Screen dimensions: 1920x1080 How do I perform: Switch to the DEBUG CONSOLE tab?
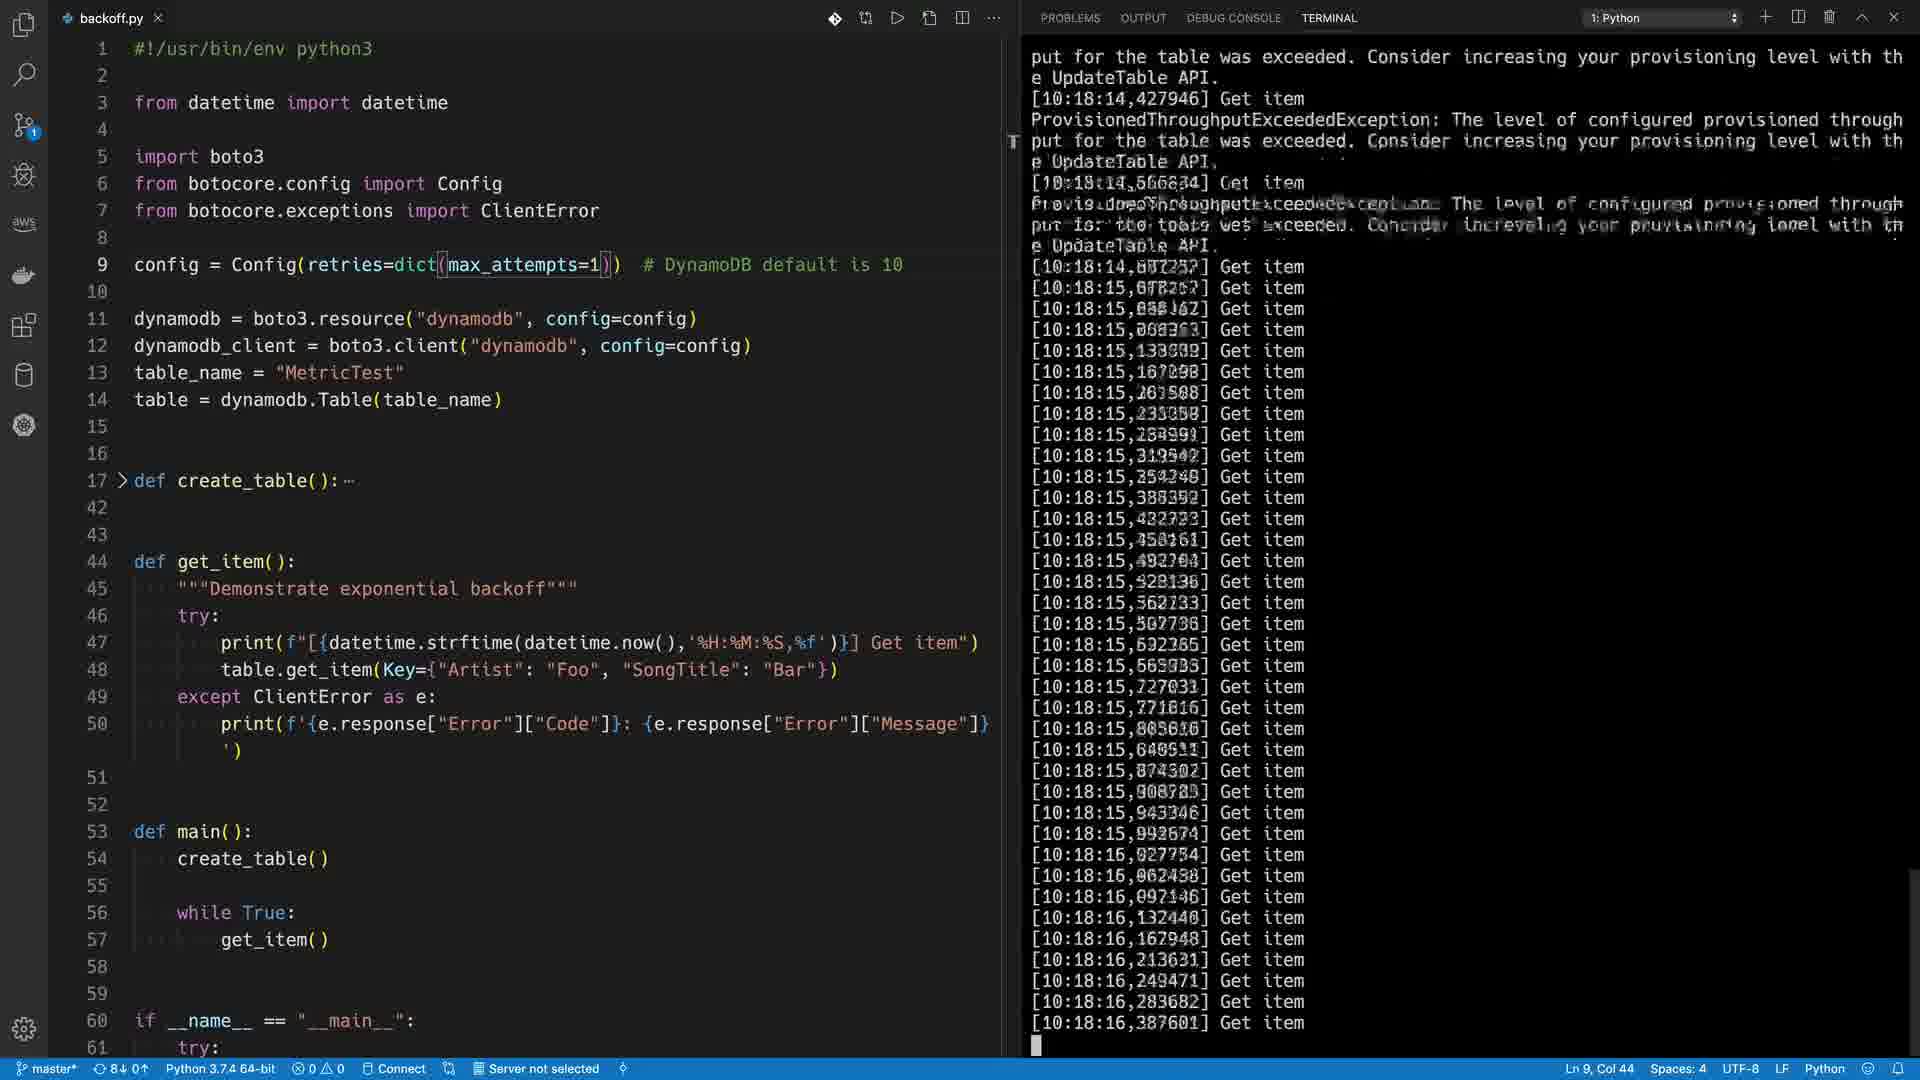(1233, 18)
